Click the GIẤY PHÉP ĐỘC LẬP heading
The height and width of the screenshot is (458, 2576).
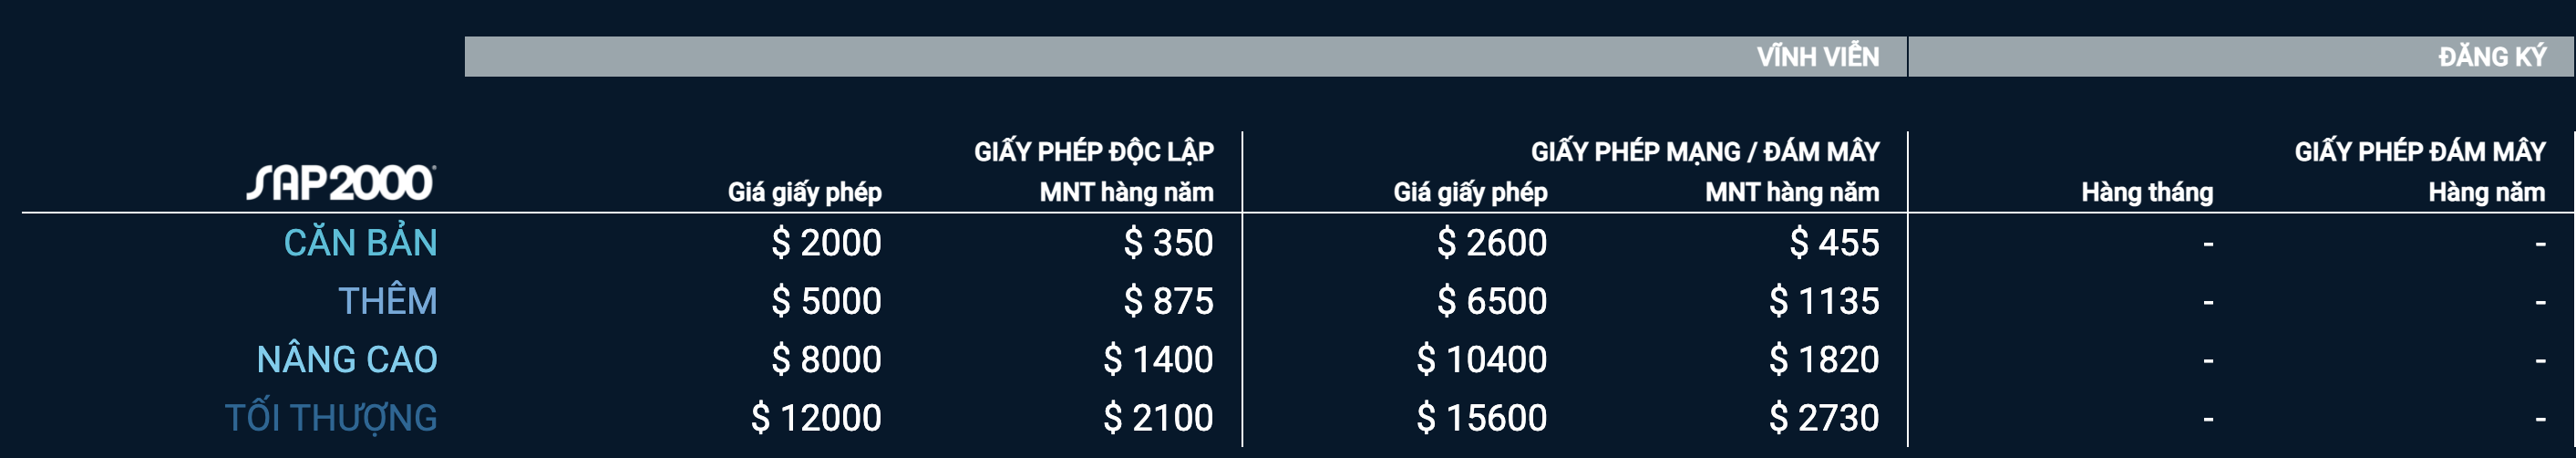pos(1094,152)
